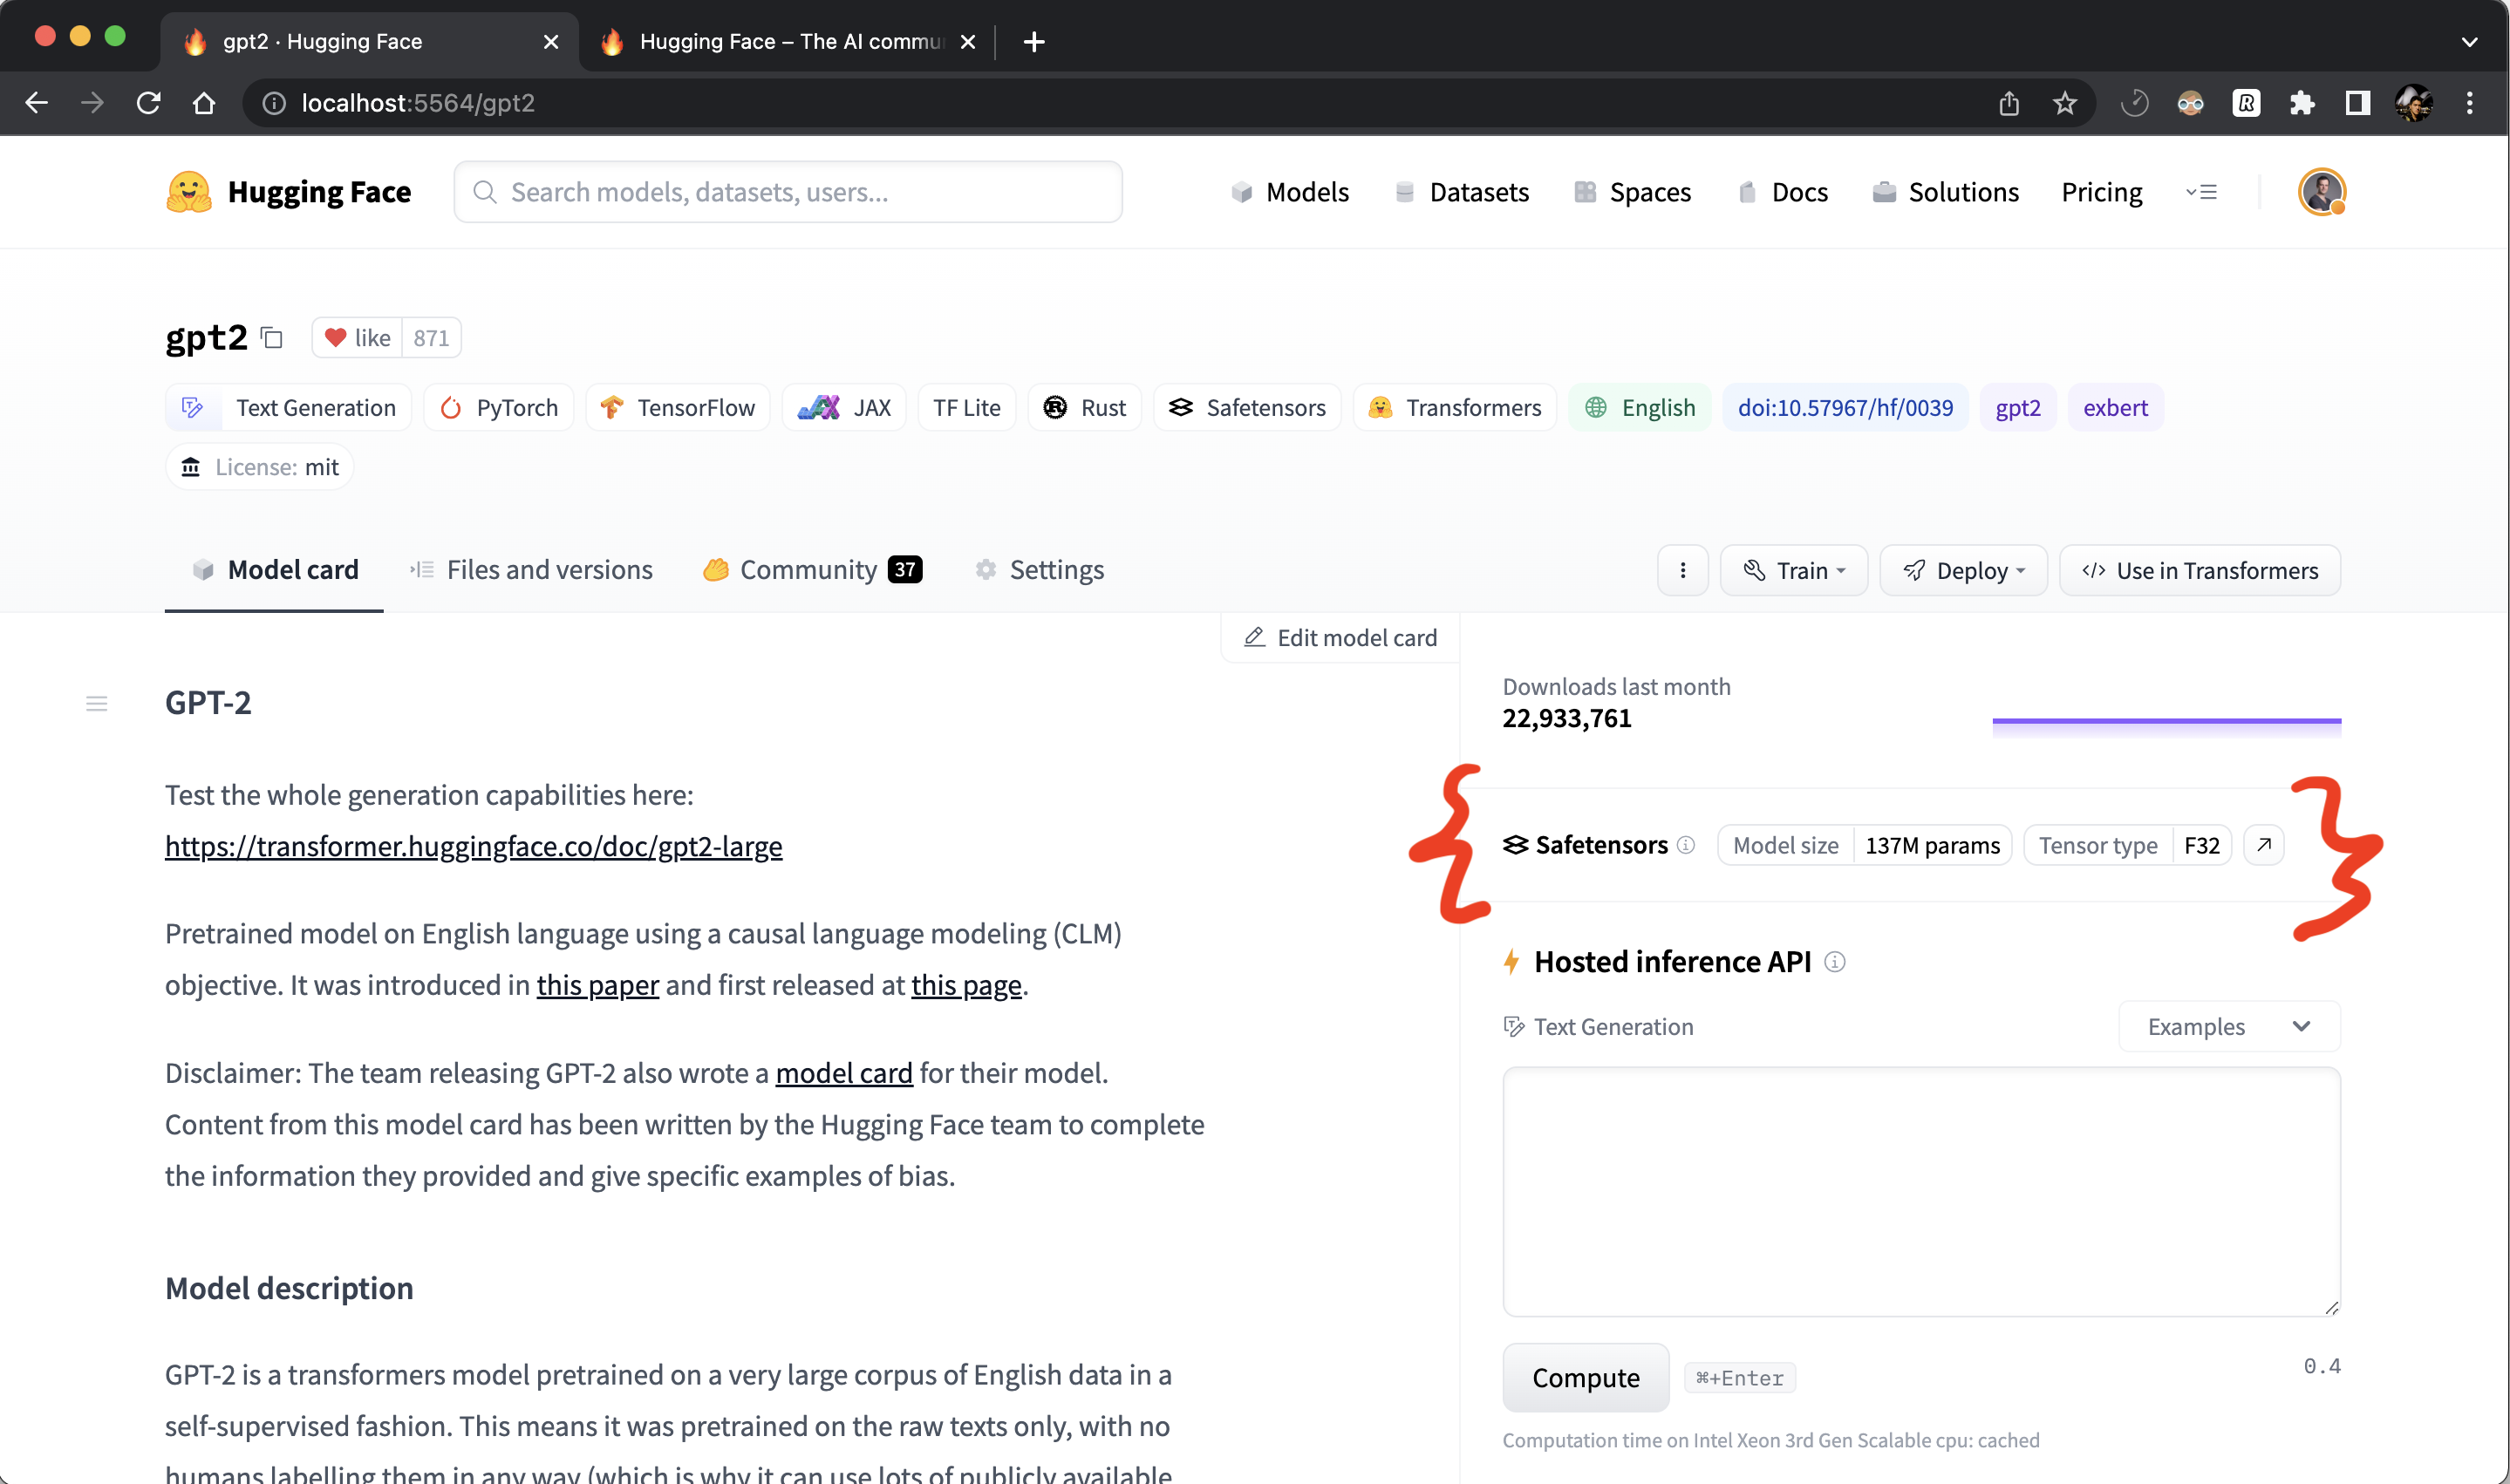2510x1484 pixels.
Task: Open the Community tab
Action: [811, 570]
